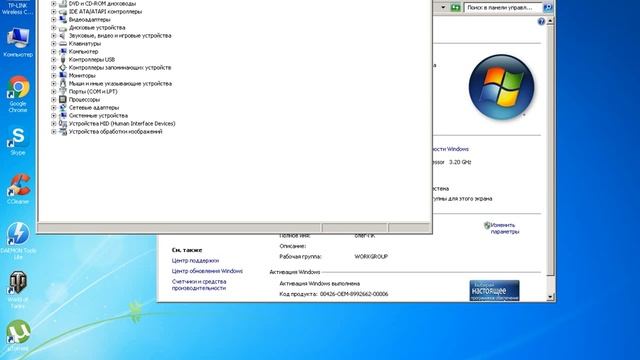Open the address bar history dropdown arrow
640x360 pixels.
tap(443, 7)
